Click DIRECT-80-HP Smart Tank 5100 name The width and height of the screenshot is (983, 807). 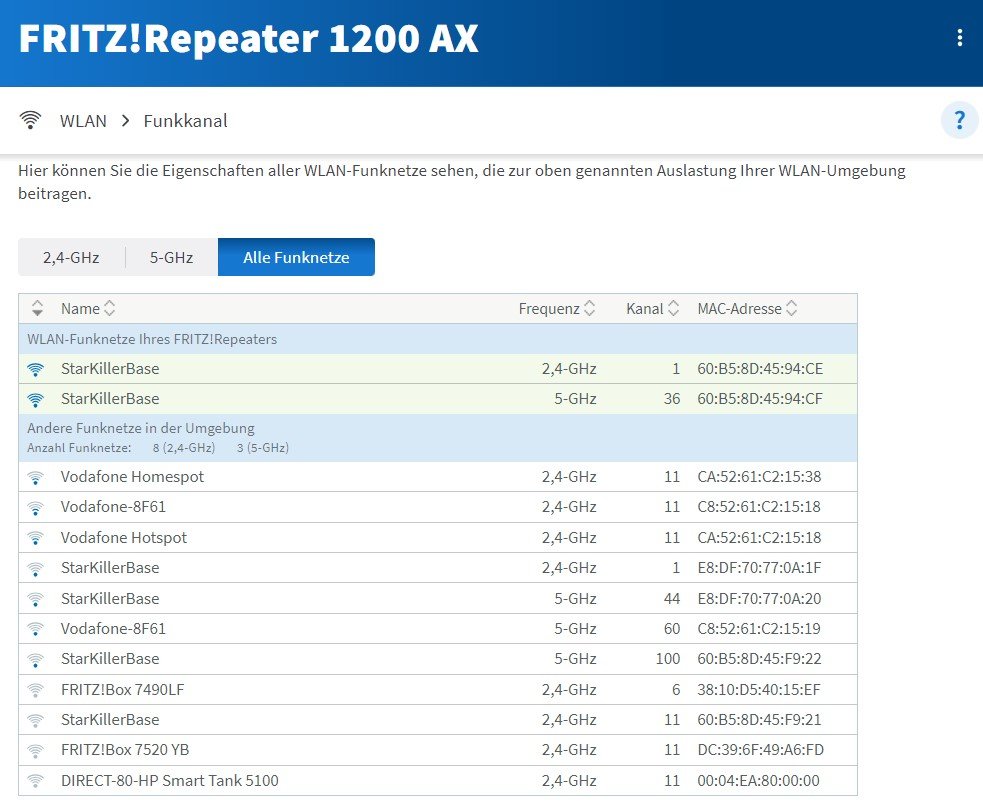(x=169, y=781)
